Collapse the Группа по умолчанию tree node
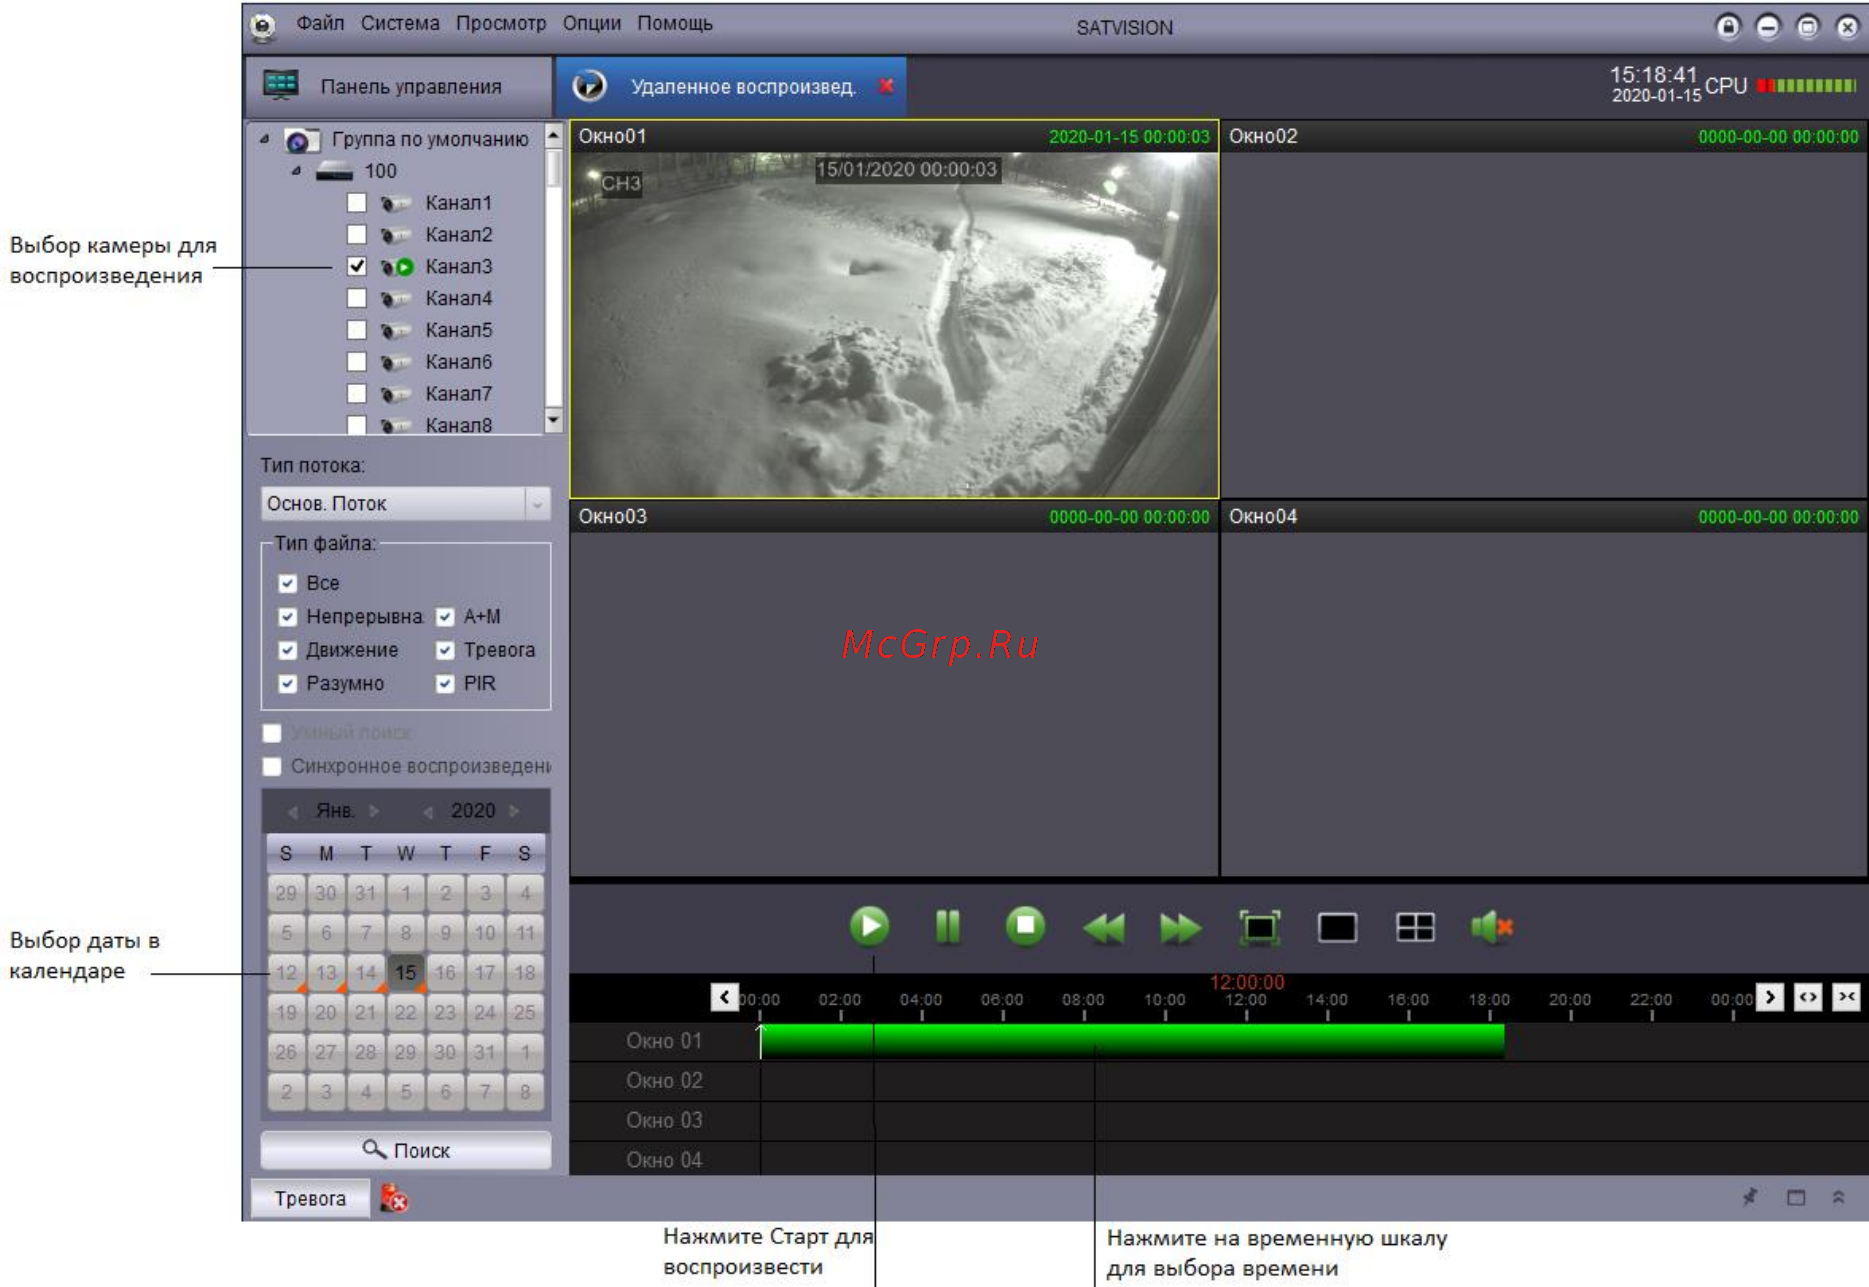Screen dimensions: 1869x1287 (x=265, y=140)
